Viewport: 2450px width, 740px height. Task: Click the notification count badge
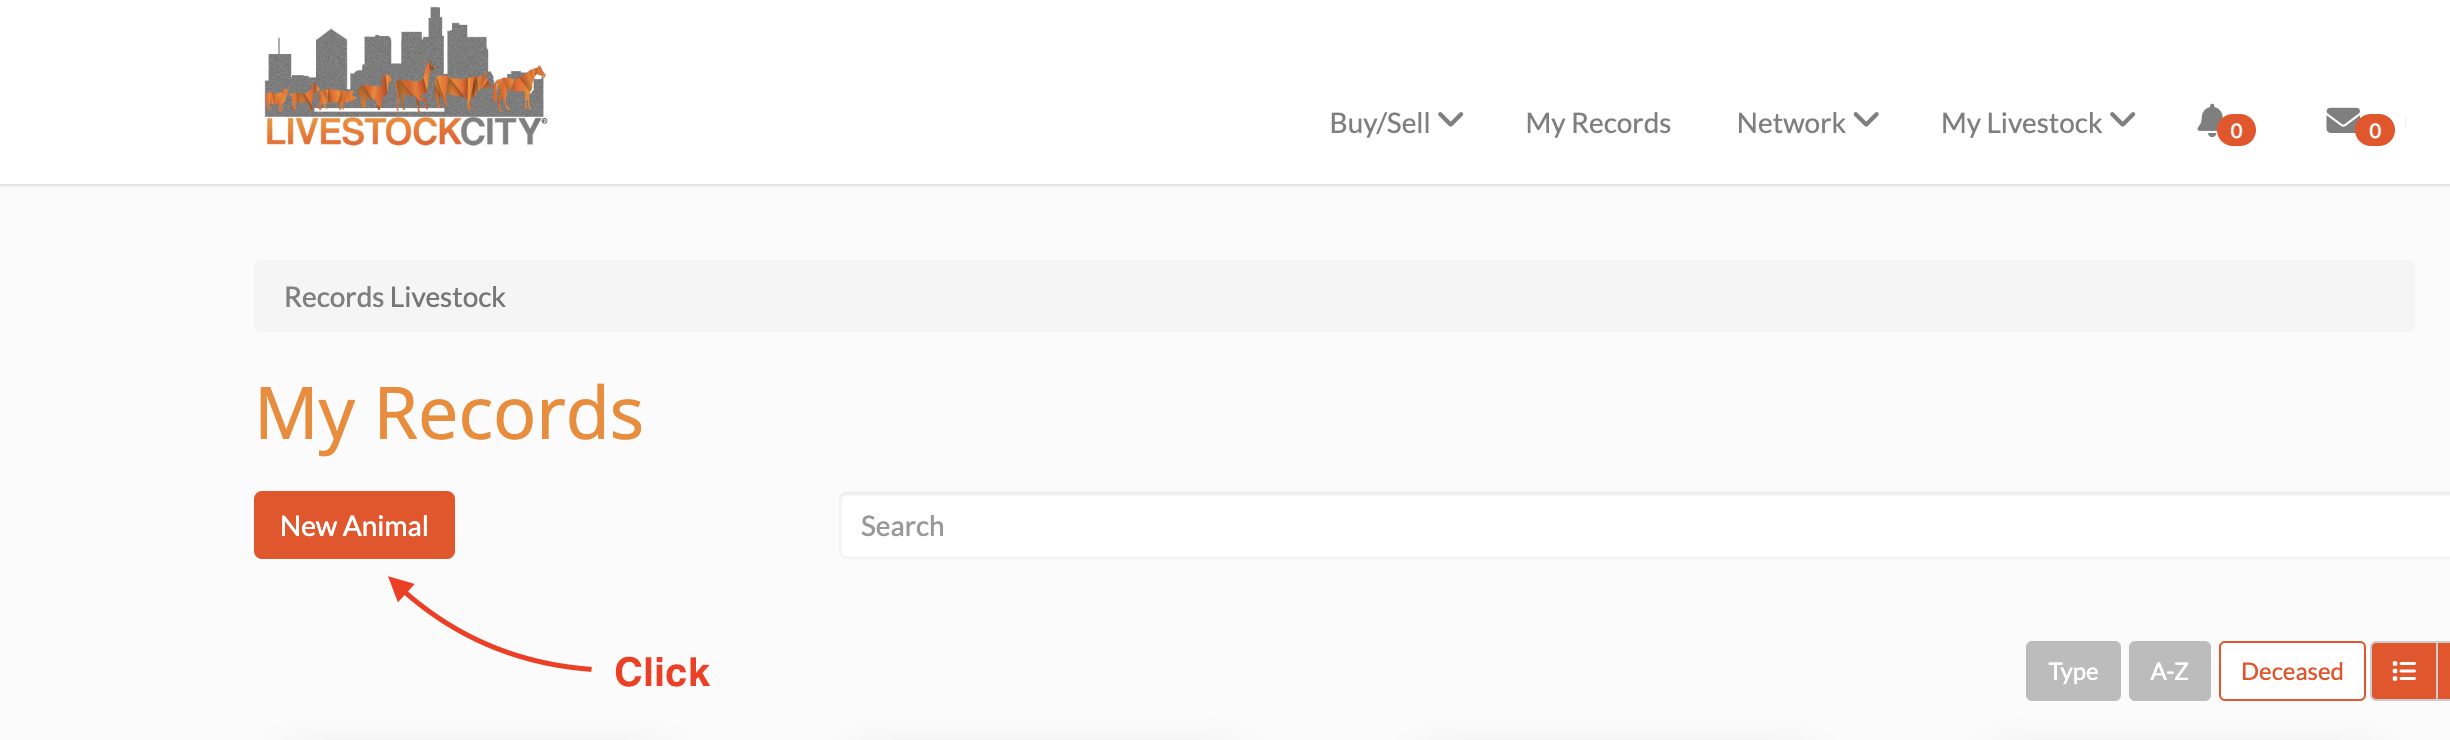[x=2236, y=131]
